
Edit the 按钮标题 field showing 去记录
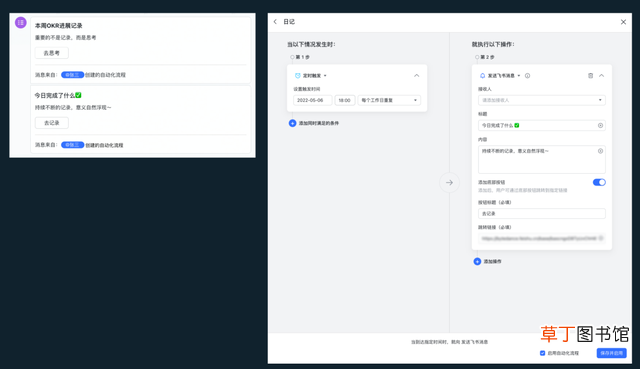(x=542, y=213)
